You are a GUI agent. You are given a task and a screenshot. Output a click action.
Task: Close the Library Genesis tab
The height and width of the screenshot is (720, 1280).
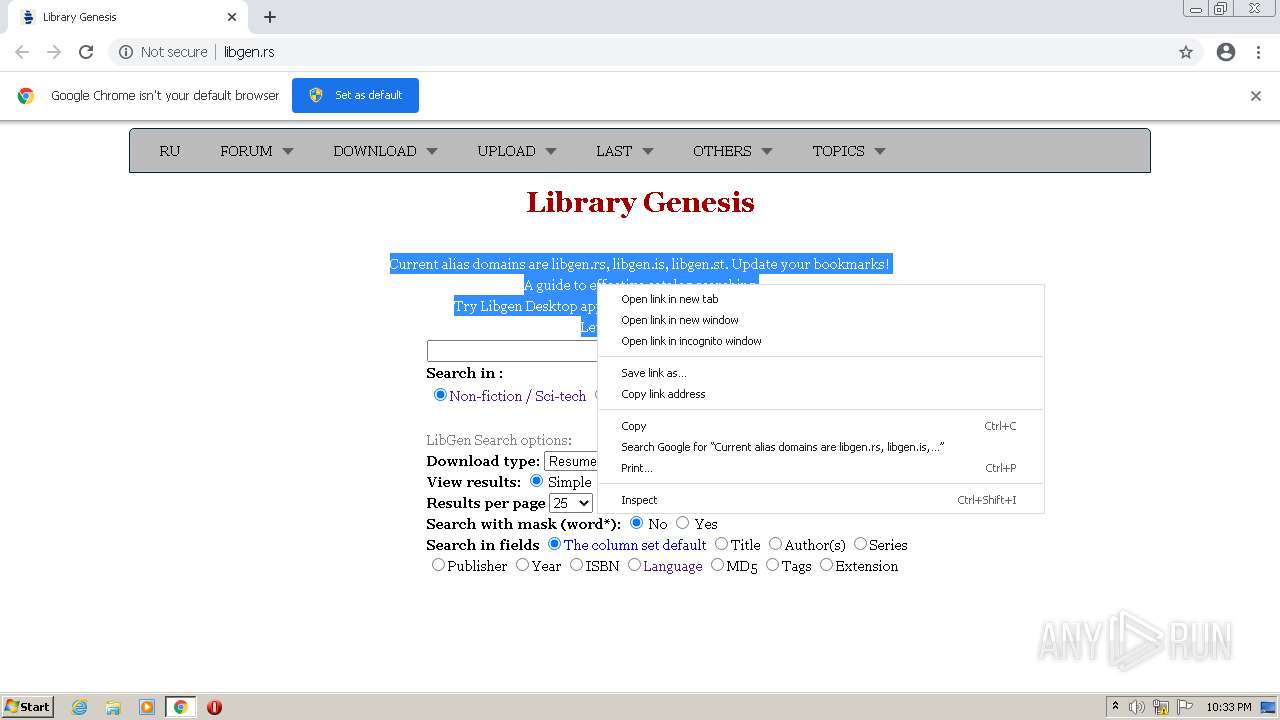[x=231, y=17]
